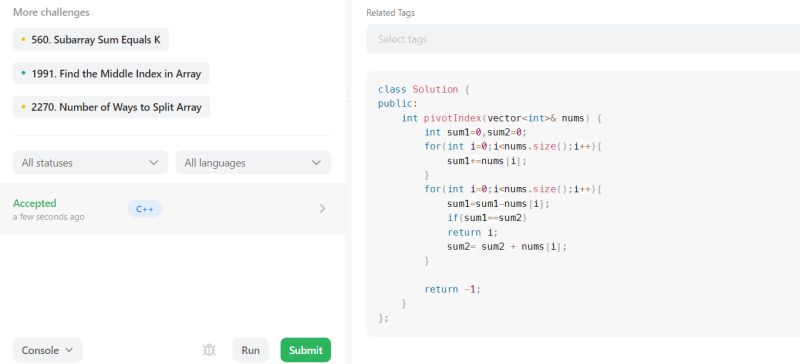
Task: Open challenge 2270. Number of Ways to Split Array
Action: tap(111, 107)
